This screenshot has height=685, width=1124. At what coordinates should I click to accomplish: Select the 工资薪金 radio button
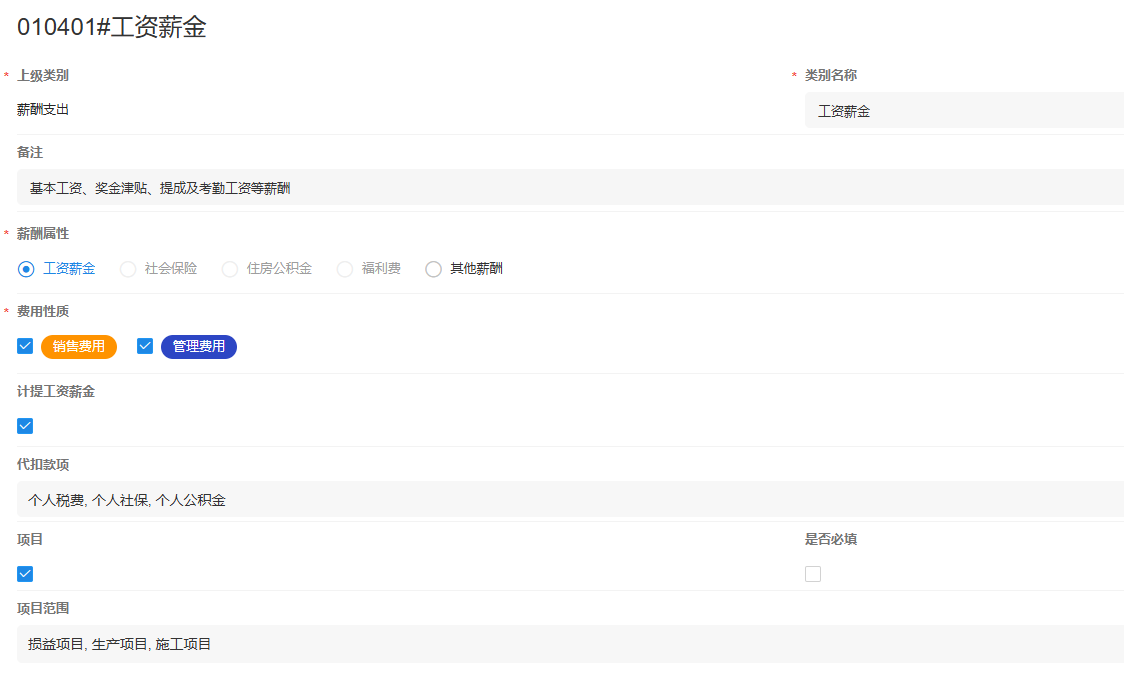pyautogui.click(x=26, y=269)
